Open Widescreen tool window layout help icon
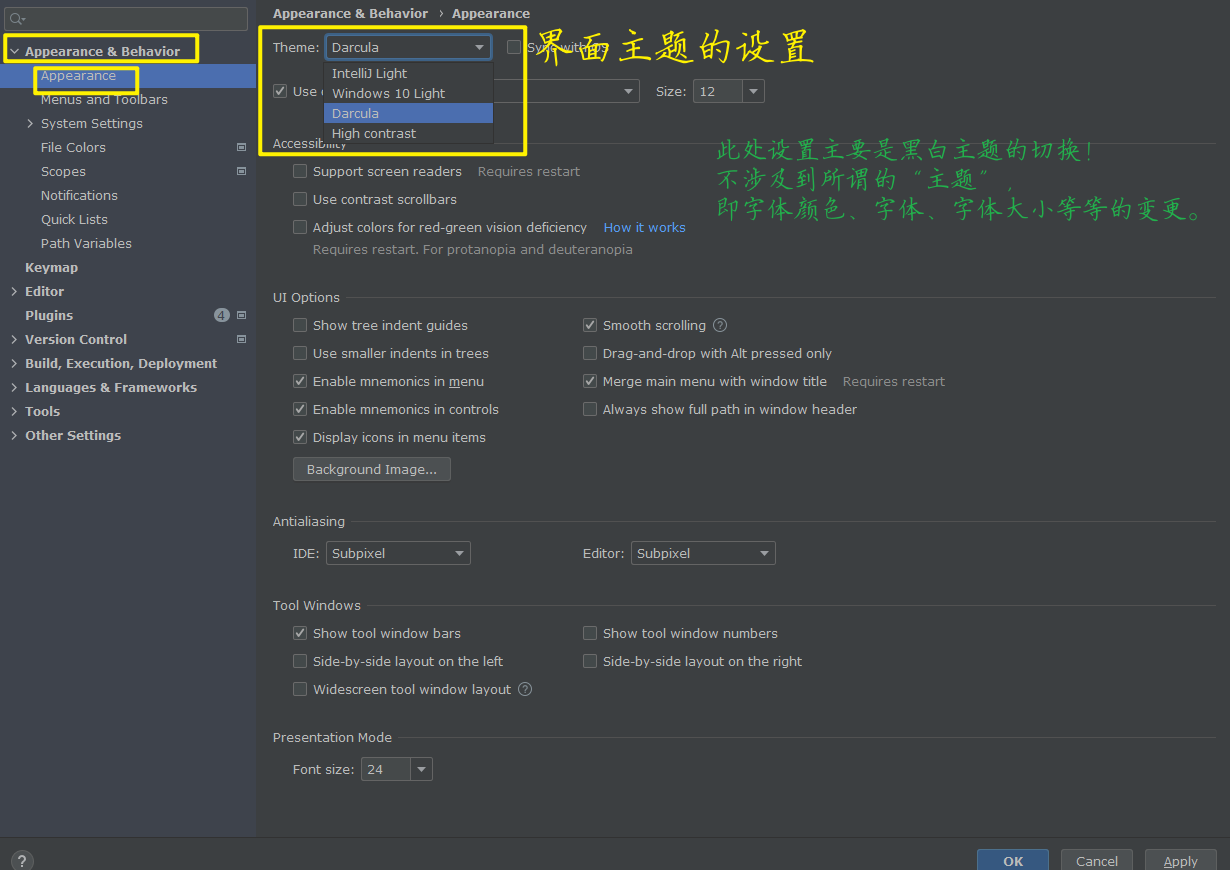Image resolution: width=1230 pixels, height=870 pixels. pos(525,689)
